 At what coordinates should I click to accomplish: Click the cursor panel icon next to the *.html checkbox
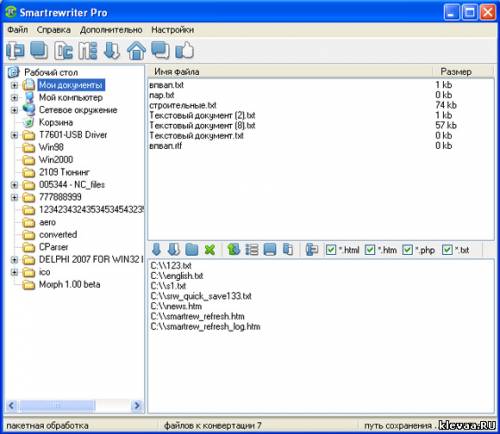(312, 250)
